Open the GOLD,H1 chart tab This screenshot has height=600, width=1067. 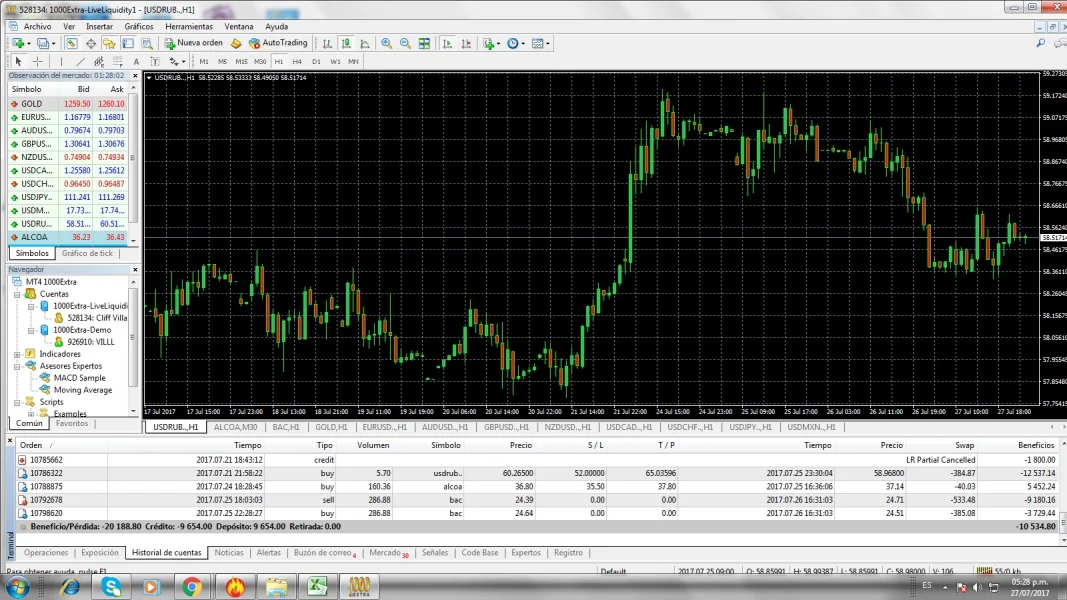[x=330, y=427]
